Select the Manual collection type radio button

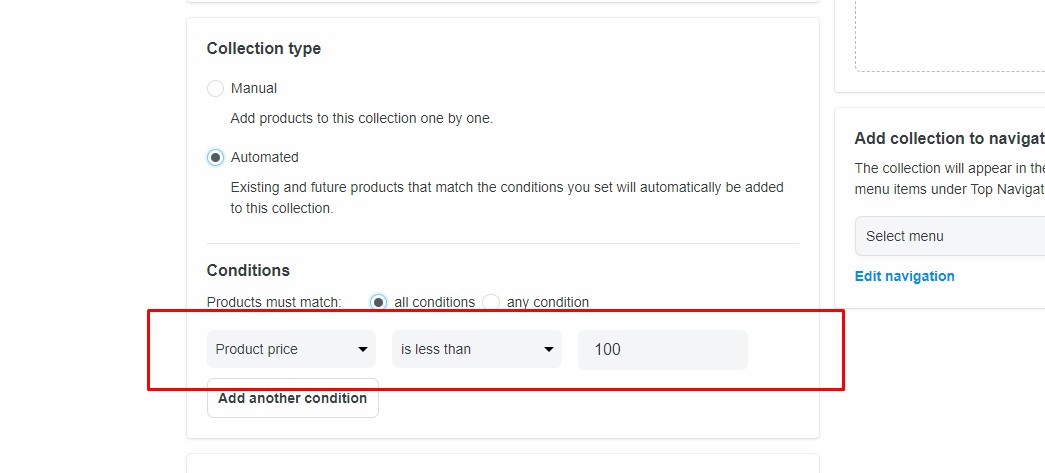click(x=215, y=89)
